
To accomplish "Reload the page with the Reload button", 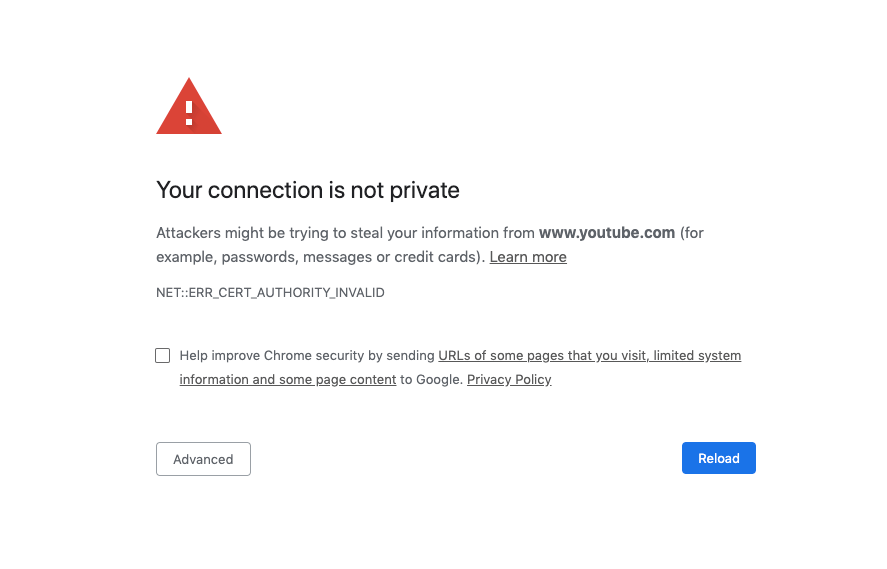I will (718, 458).
